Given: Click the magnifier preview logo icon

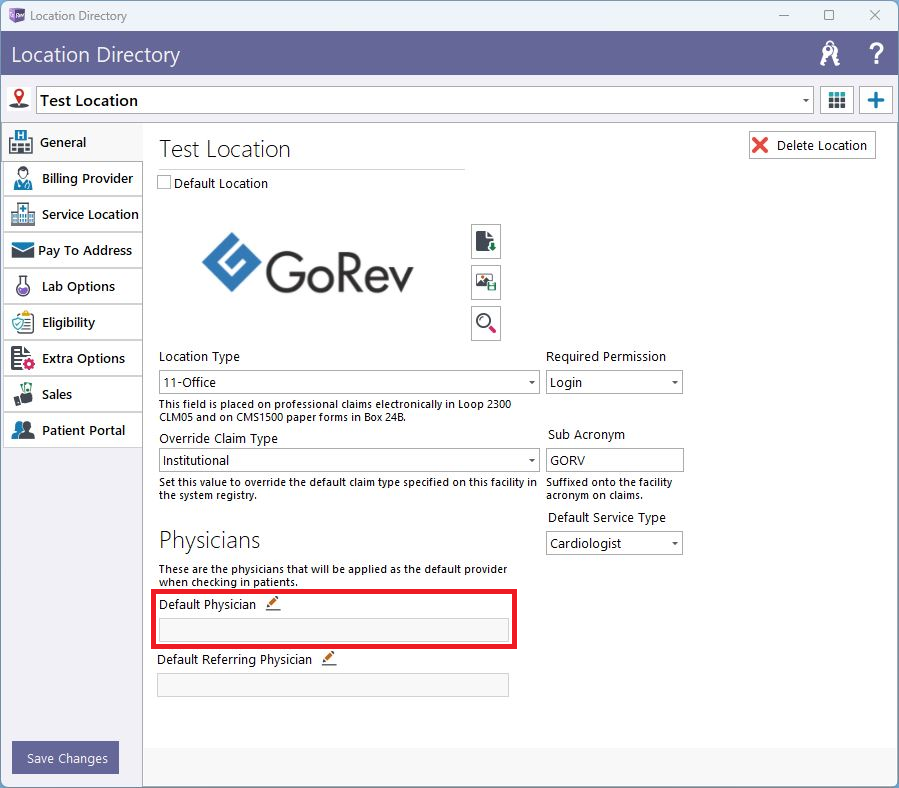Looking at the screenshot, I should tap(486, 323).
